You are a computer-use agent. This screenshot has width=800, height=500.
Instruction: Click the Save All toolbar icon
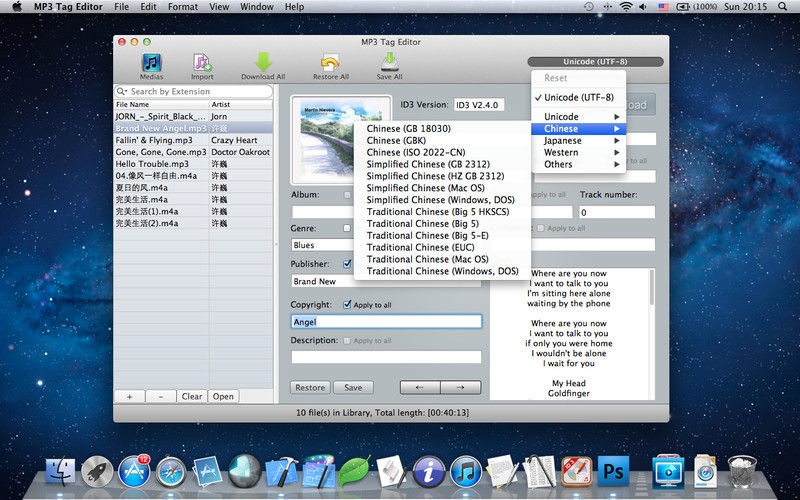[389, 62]
